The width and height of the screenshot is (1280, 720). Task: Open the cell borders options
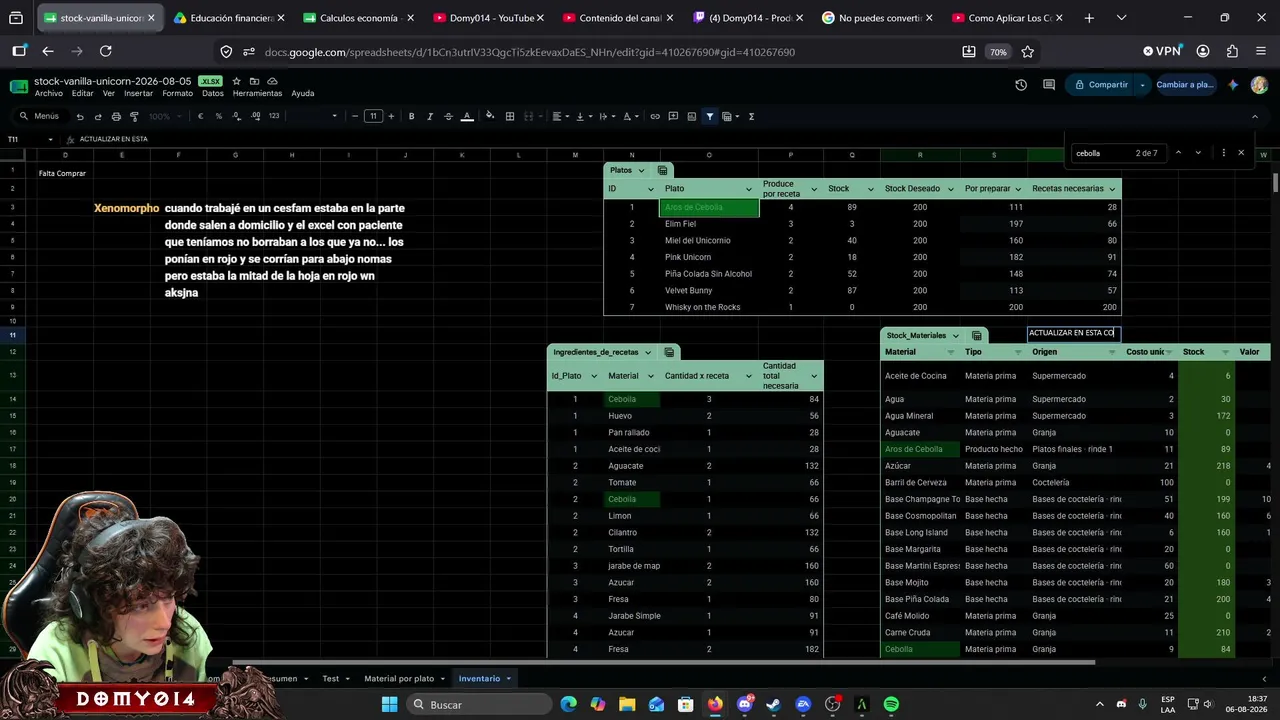tap(510, 116)
